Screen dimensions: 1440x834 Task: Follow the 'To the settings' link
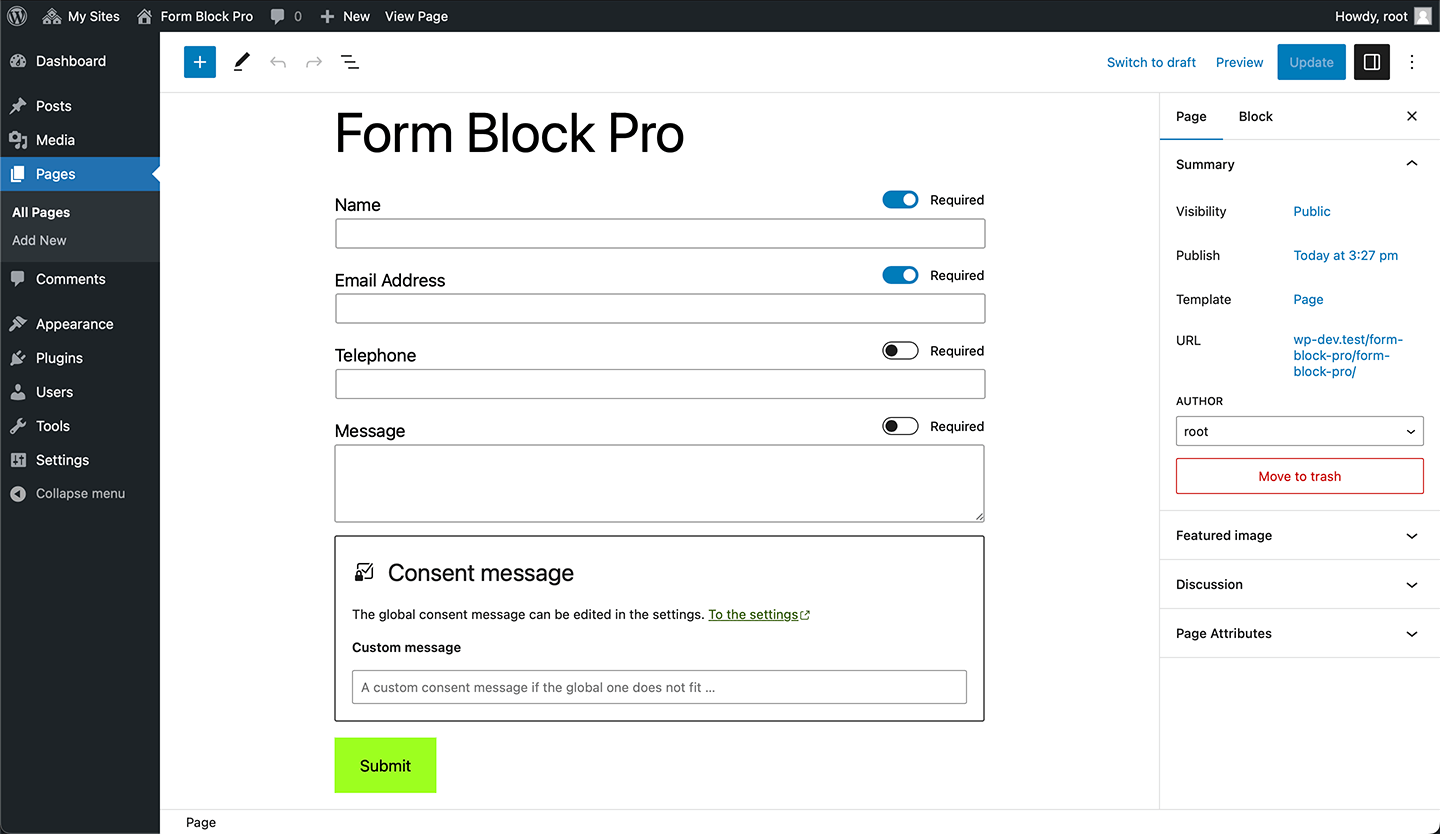753,615
